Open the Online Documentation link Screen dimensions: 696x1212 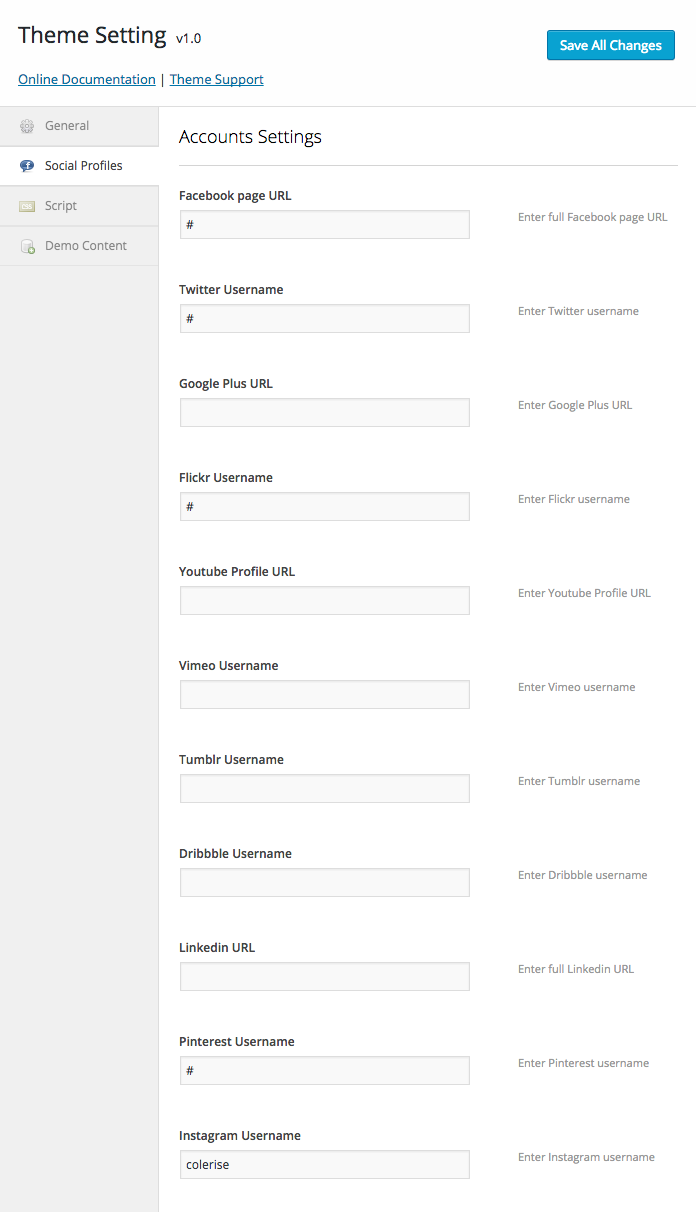point(87,79)
